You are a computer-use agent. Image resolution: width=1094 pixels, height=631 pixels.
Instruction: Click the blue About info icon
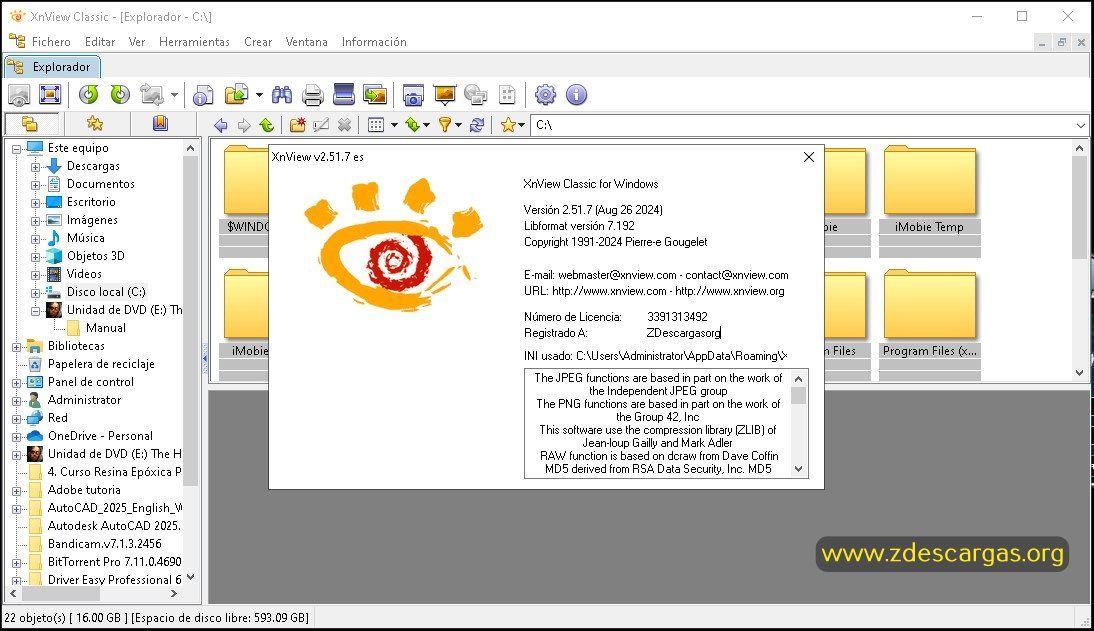(576, 94)
